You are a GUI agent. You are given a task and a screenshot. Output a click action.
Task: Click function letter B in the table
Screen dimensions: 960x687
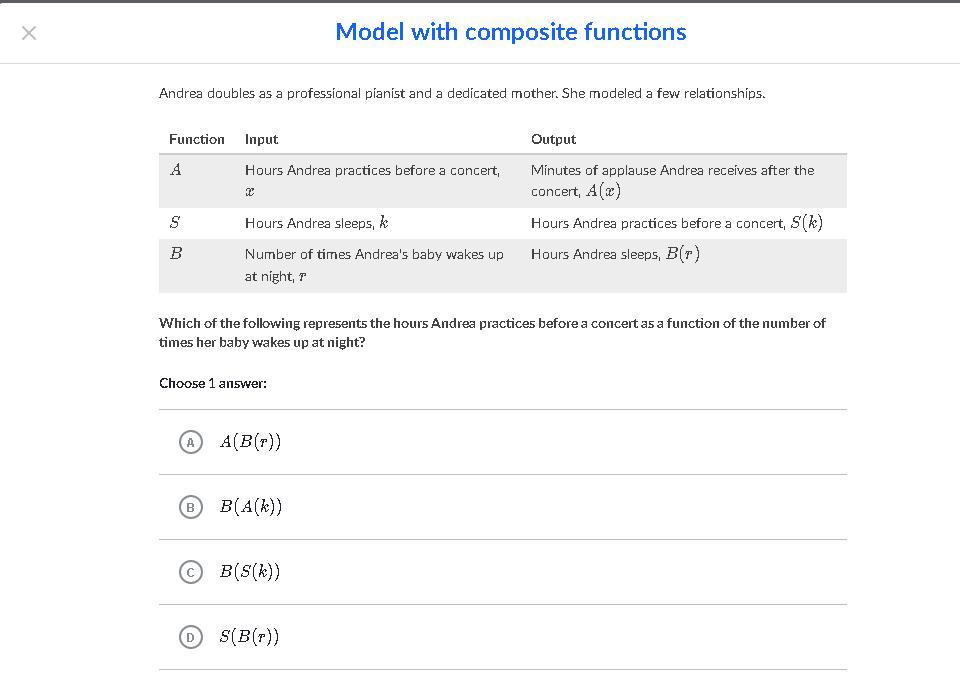pyautogui.click(x=176, y=254)
